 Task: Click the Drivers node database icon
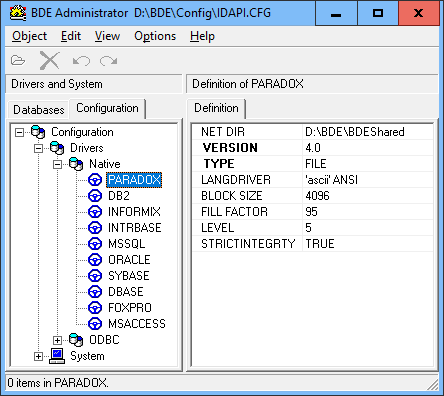tap(57, 148)
